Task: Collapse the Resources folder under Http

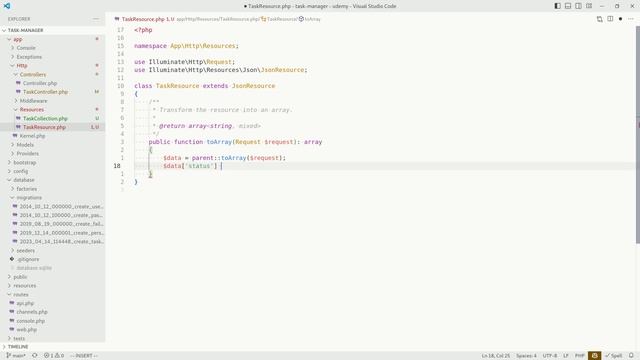Action: 31,109
